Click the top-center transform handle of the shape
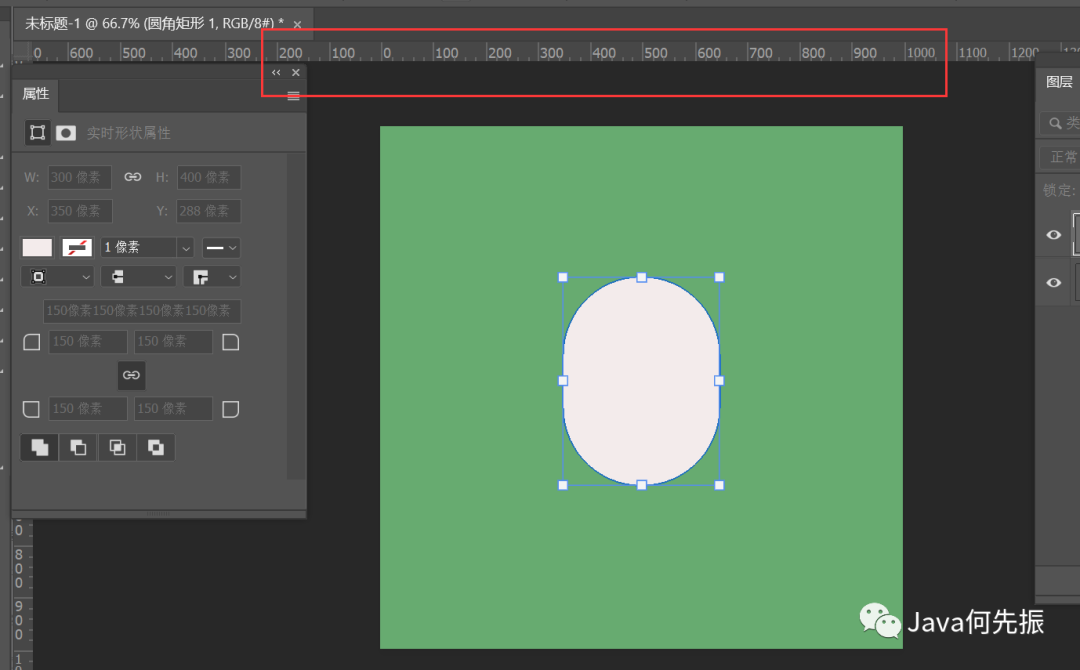The width and height of the screenshot is (1080, 670). click(x=641, y=277)
